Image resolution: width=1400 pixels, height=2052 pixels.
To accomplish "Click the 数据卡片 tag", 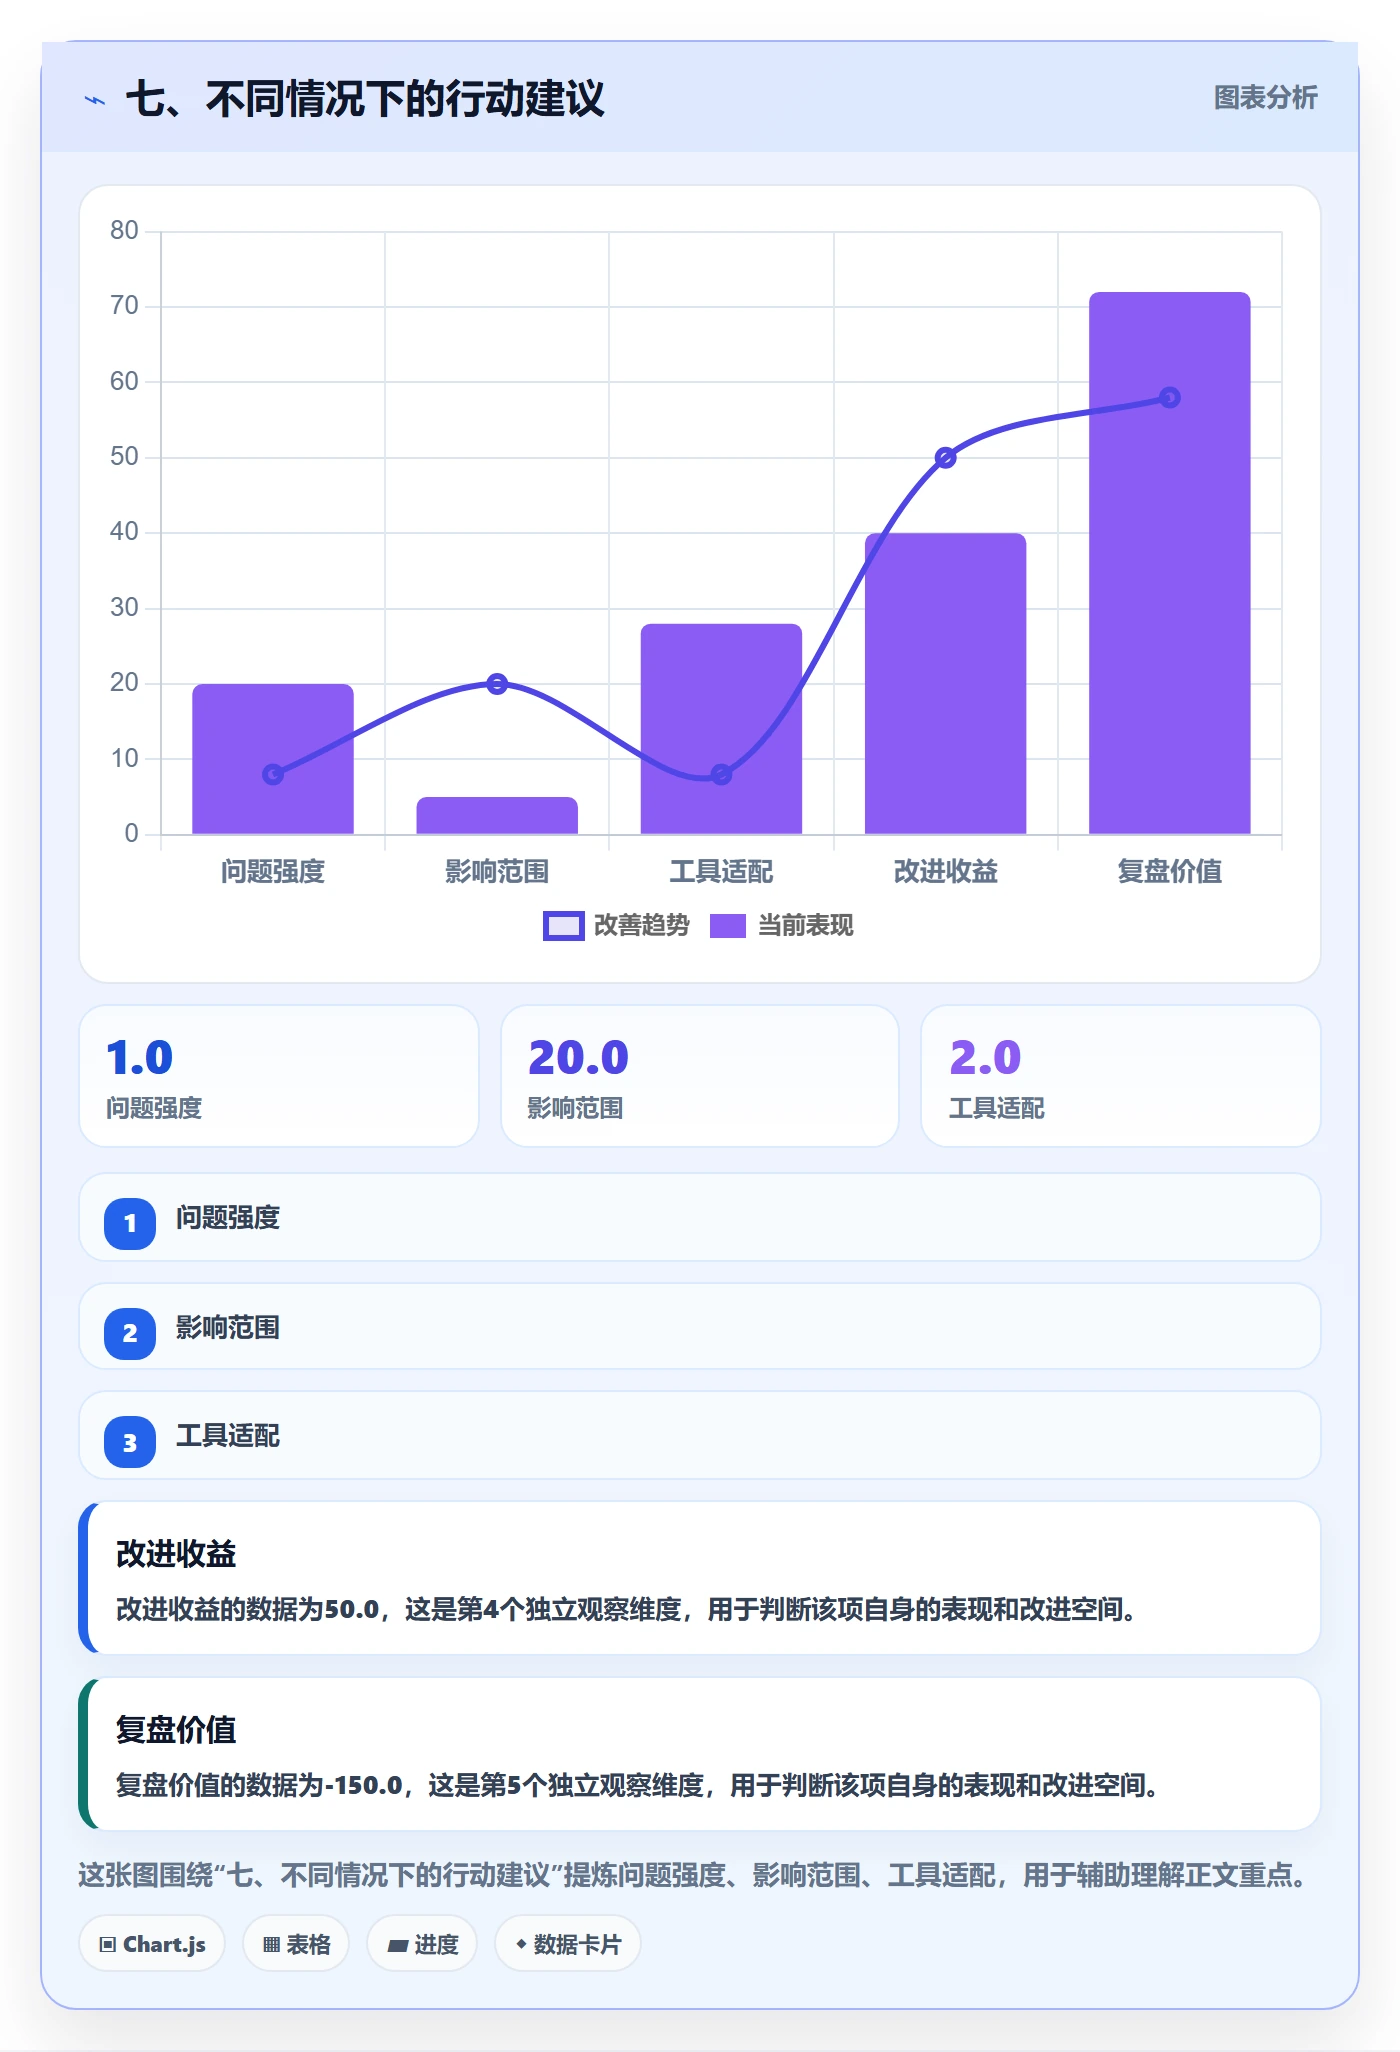I will 568,1944.
